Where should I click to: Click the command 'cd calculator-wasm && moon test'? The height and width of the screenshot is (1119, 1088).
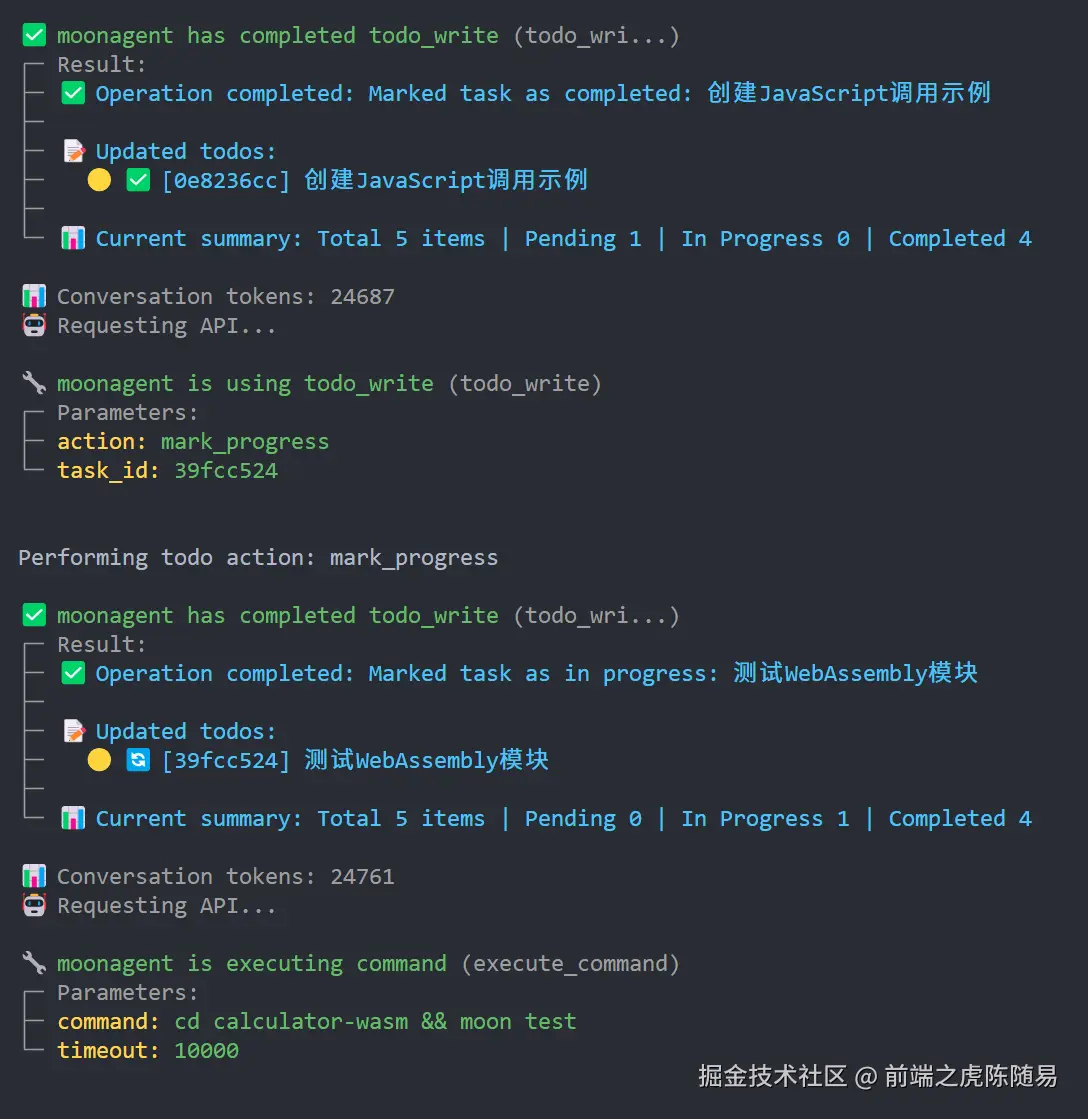(x=375, y=1021)
